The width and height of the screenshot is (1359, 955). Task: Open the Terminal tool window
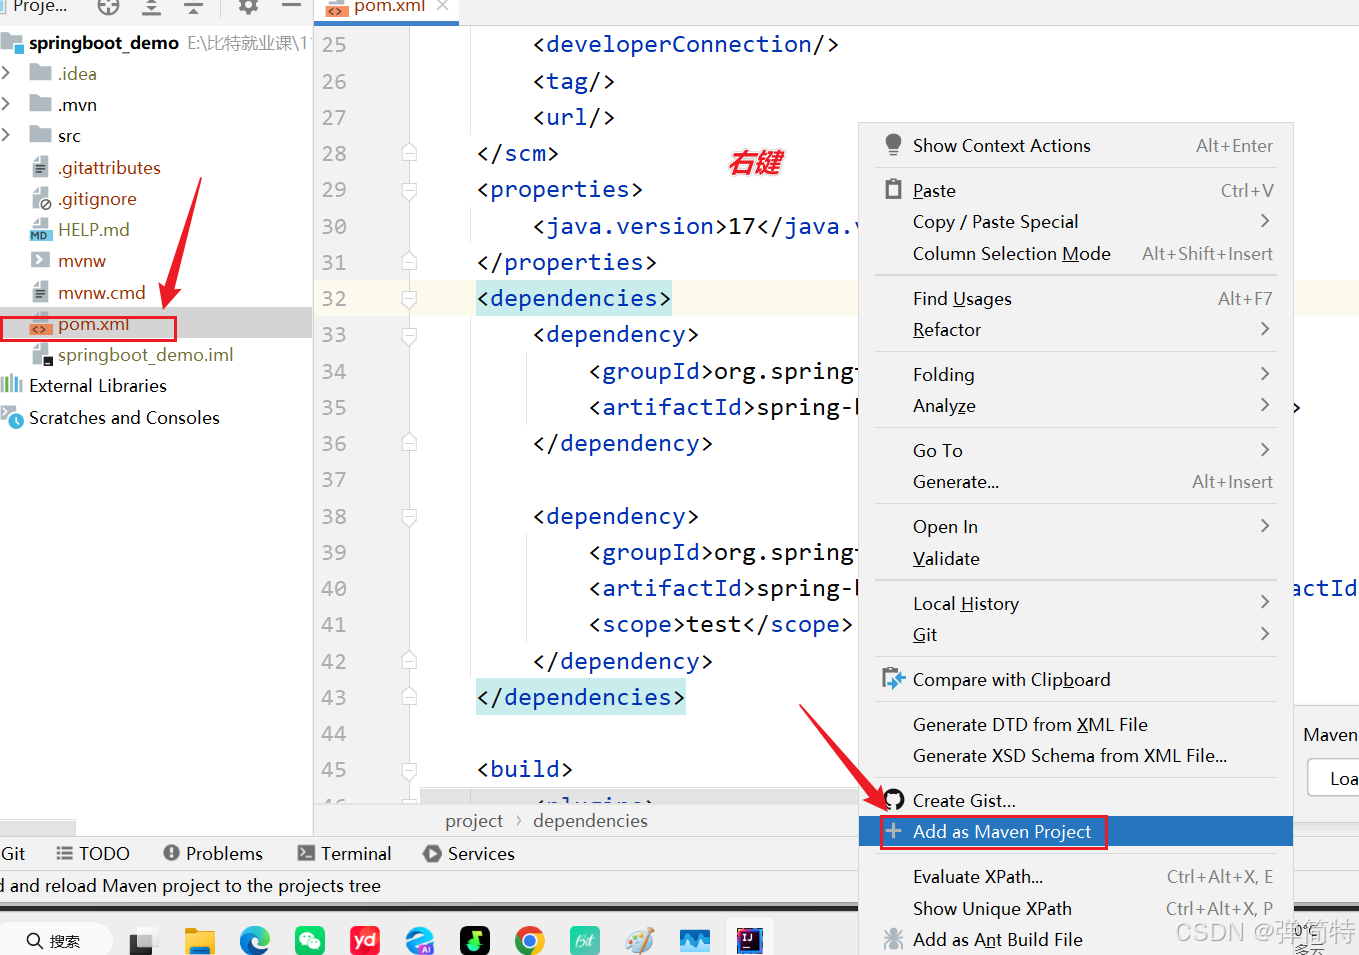[344, 853]
